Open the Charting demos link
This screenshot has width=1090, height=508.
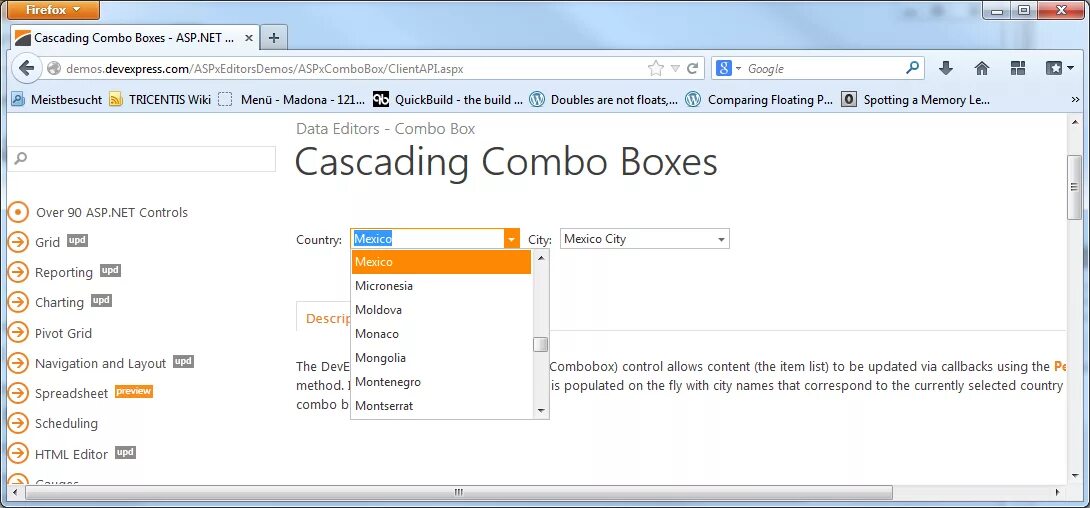[59, 302]
